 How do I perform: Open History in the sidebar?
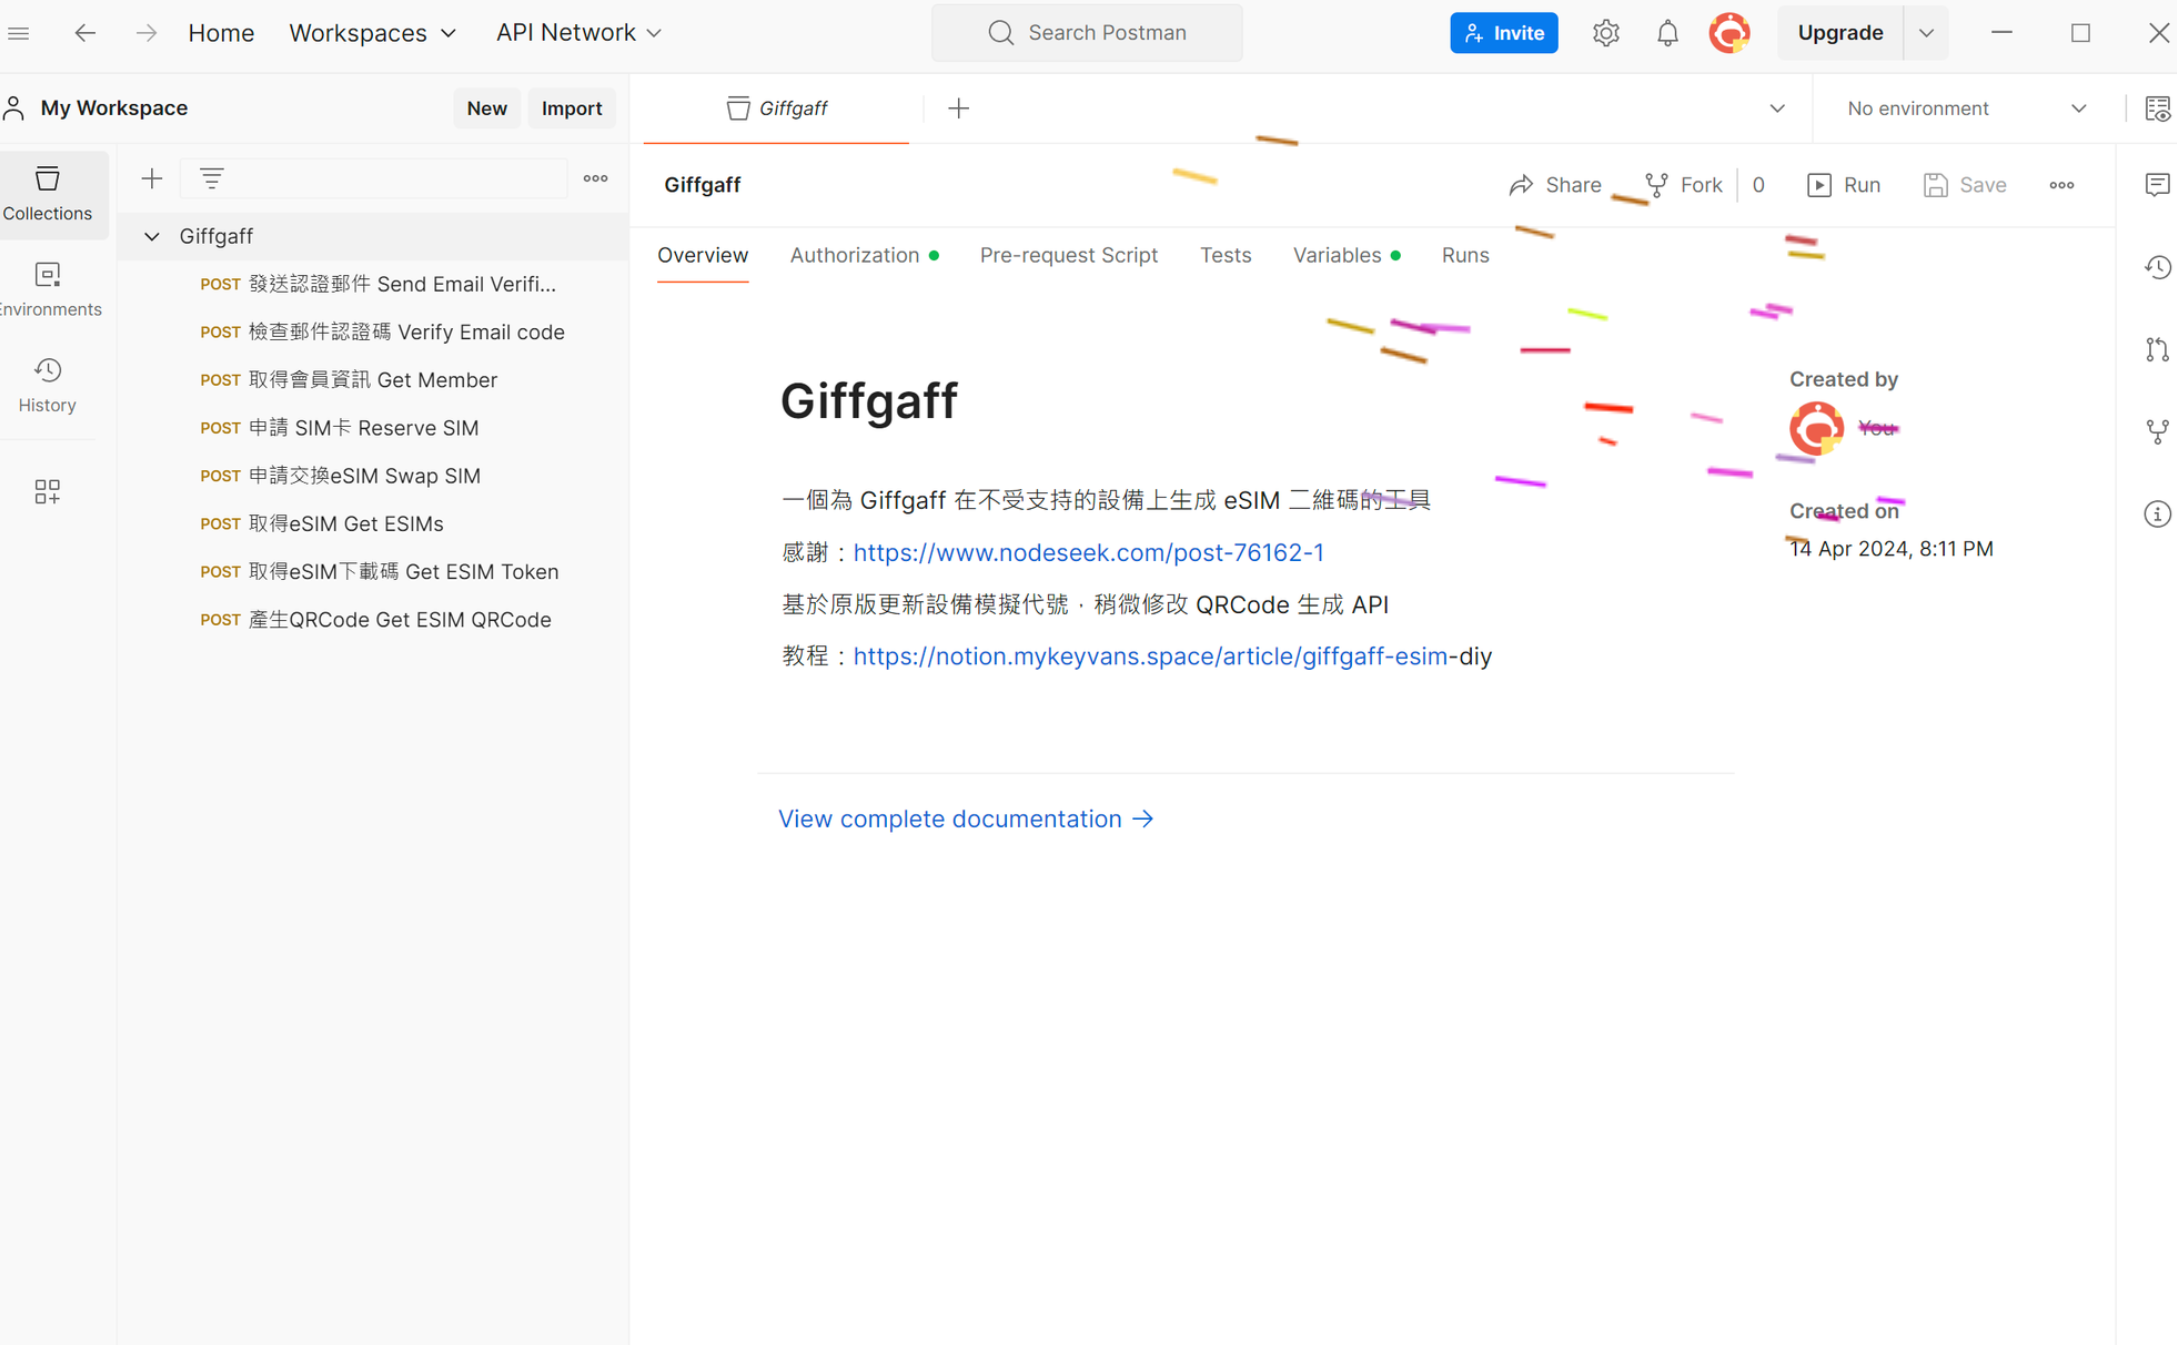(x=47, y=386)
